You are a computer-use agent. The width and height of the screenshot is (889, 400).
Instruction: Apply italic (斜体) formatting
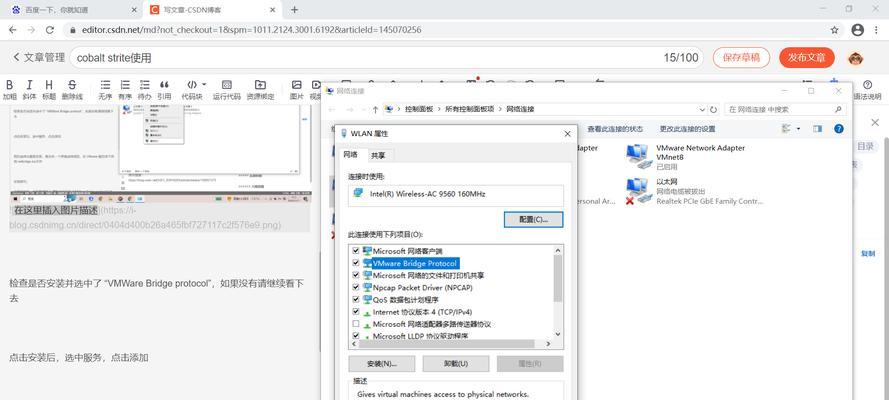pyautogui.click(x=29, y=90)
